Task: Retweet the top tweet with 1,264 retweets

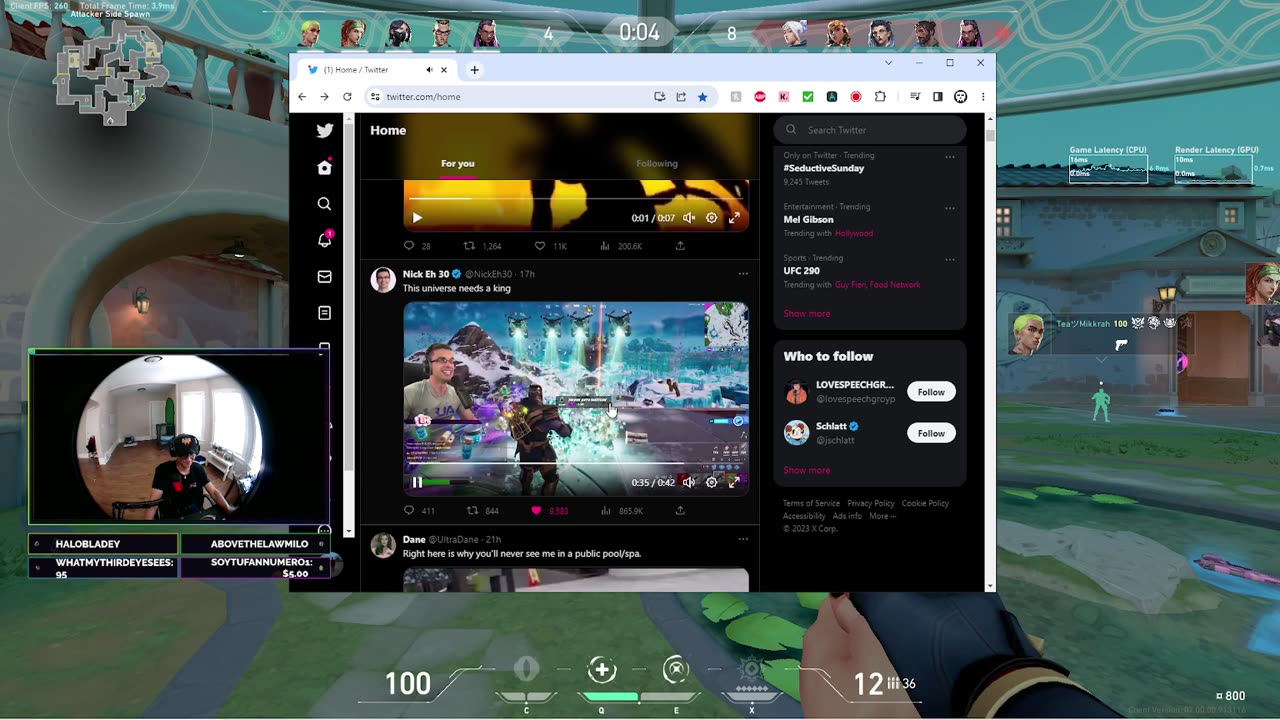Action: click(x=469, y=246)
